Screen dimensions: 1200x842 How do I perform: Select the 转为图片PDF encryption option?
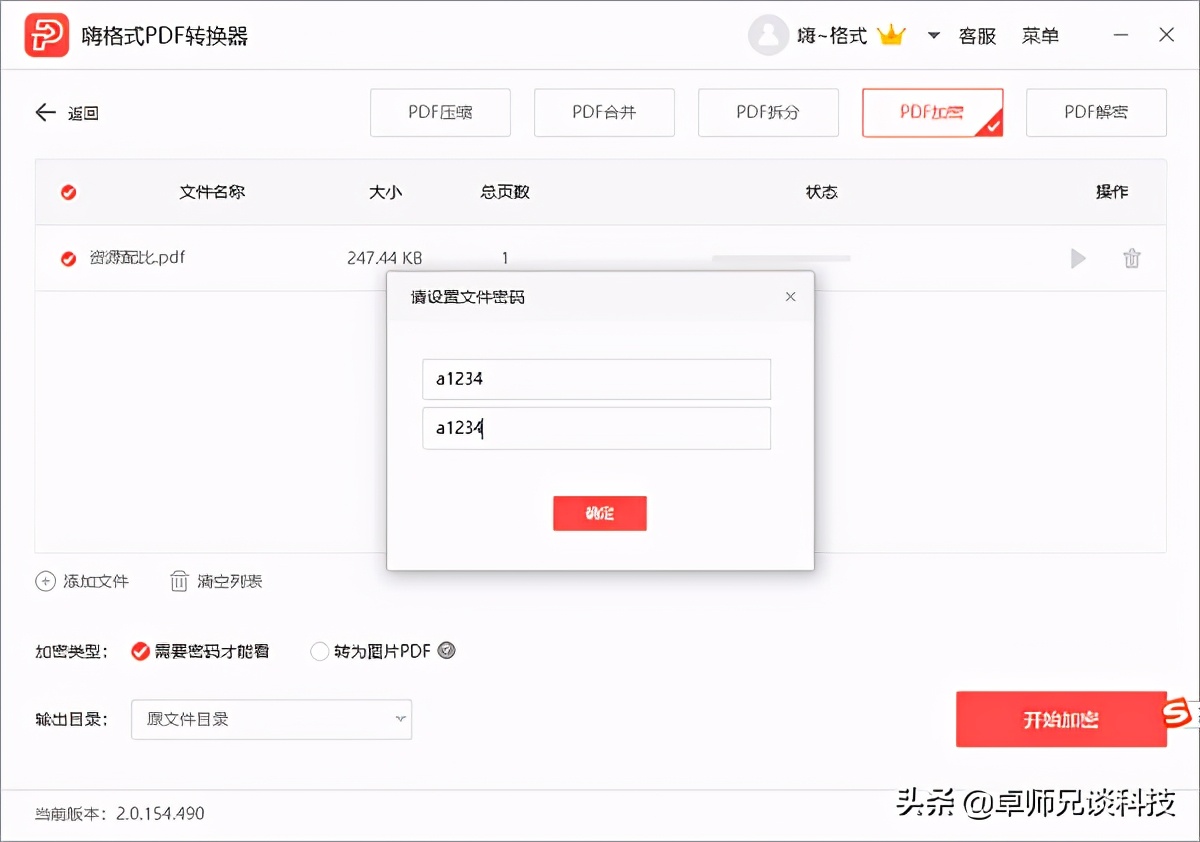click(319, 650)
